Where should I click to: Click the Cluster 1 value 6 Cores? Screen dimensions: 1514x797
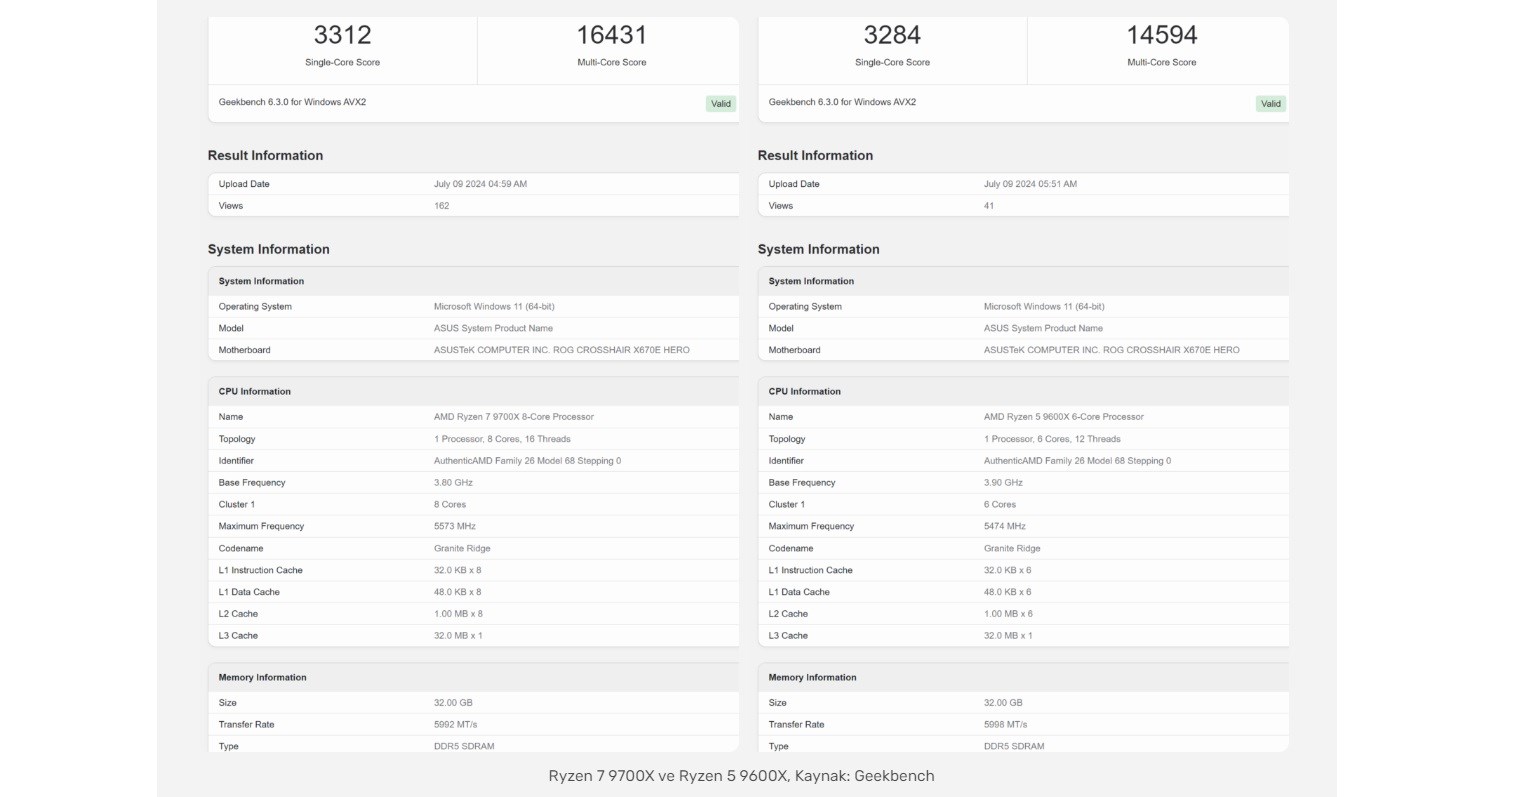[1000, 505]
